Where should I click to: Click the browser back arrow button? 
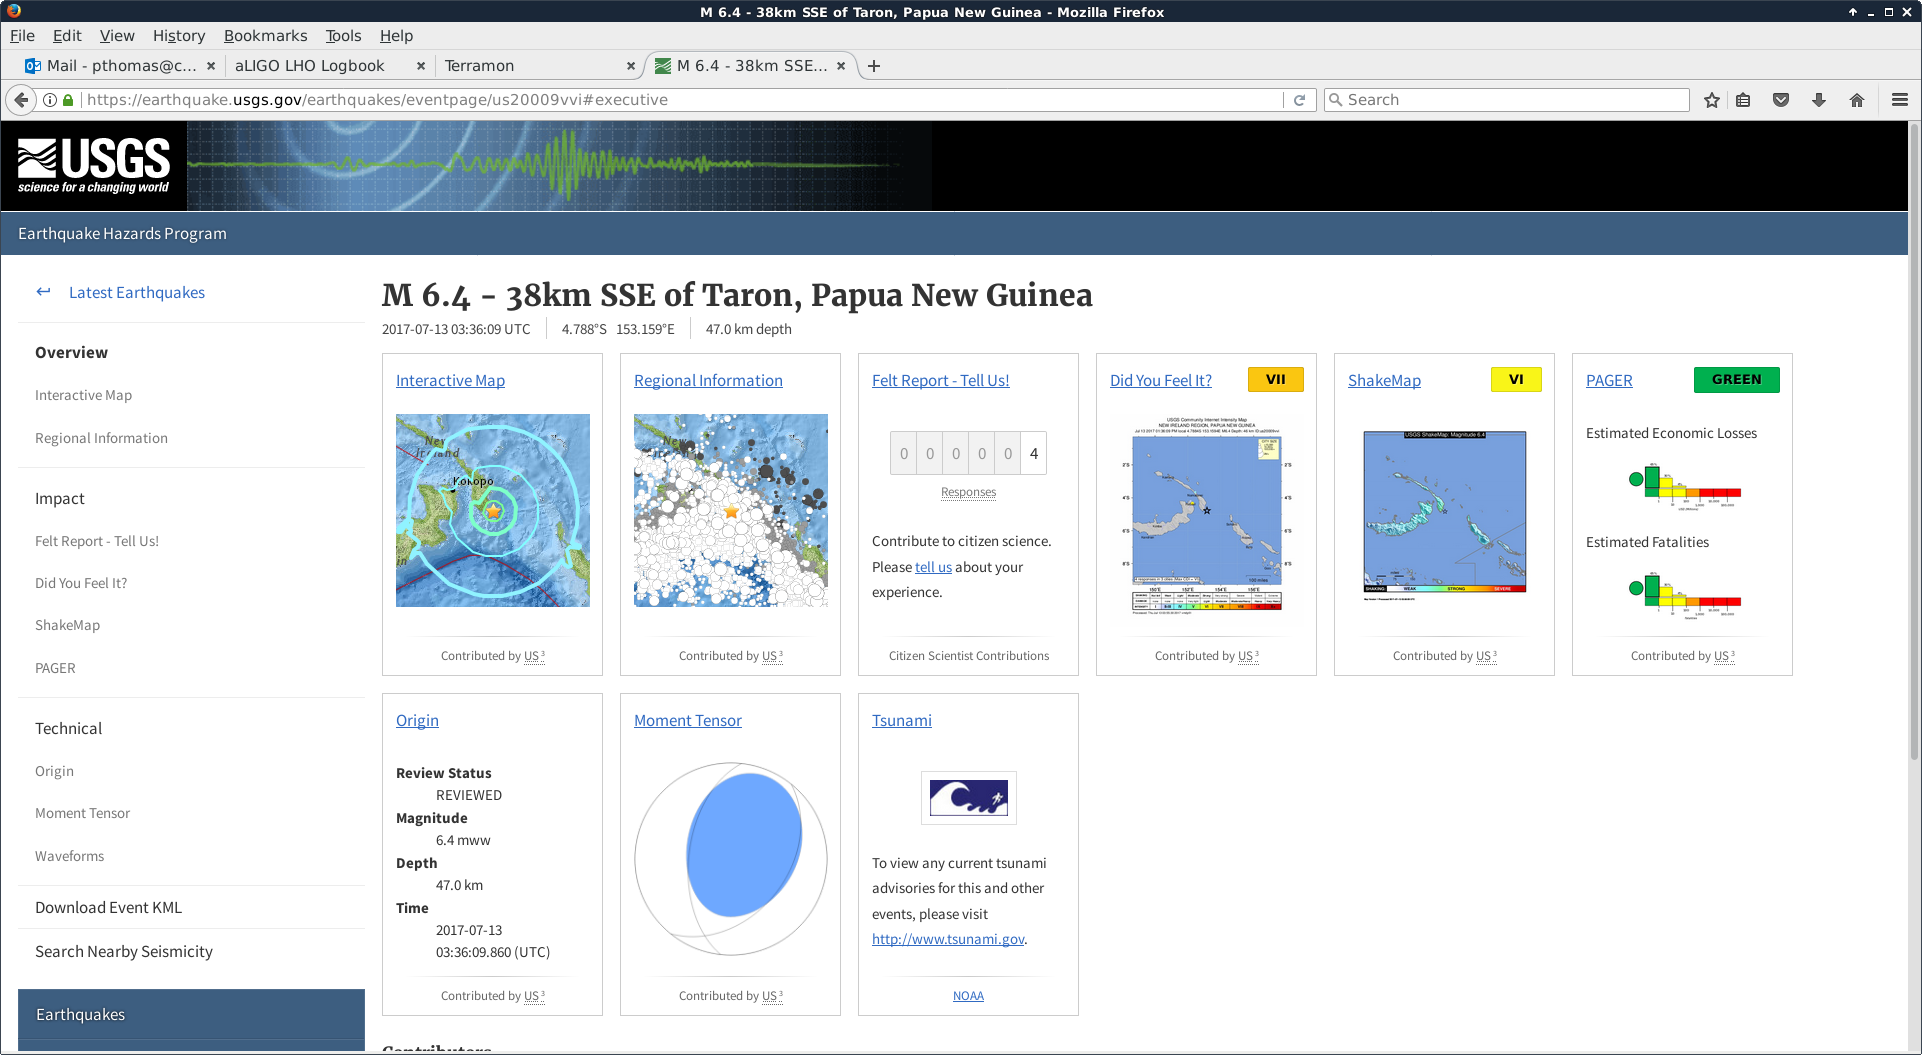coord(21,100)
